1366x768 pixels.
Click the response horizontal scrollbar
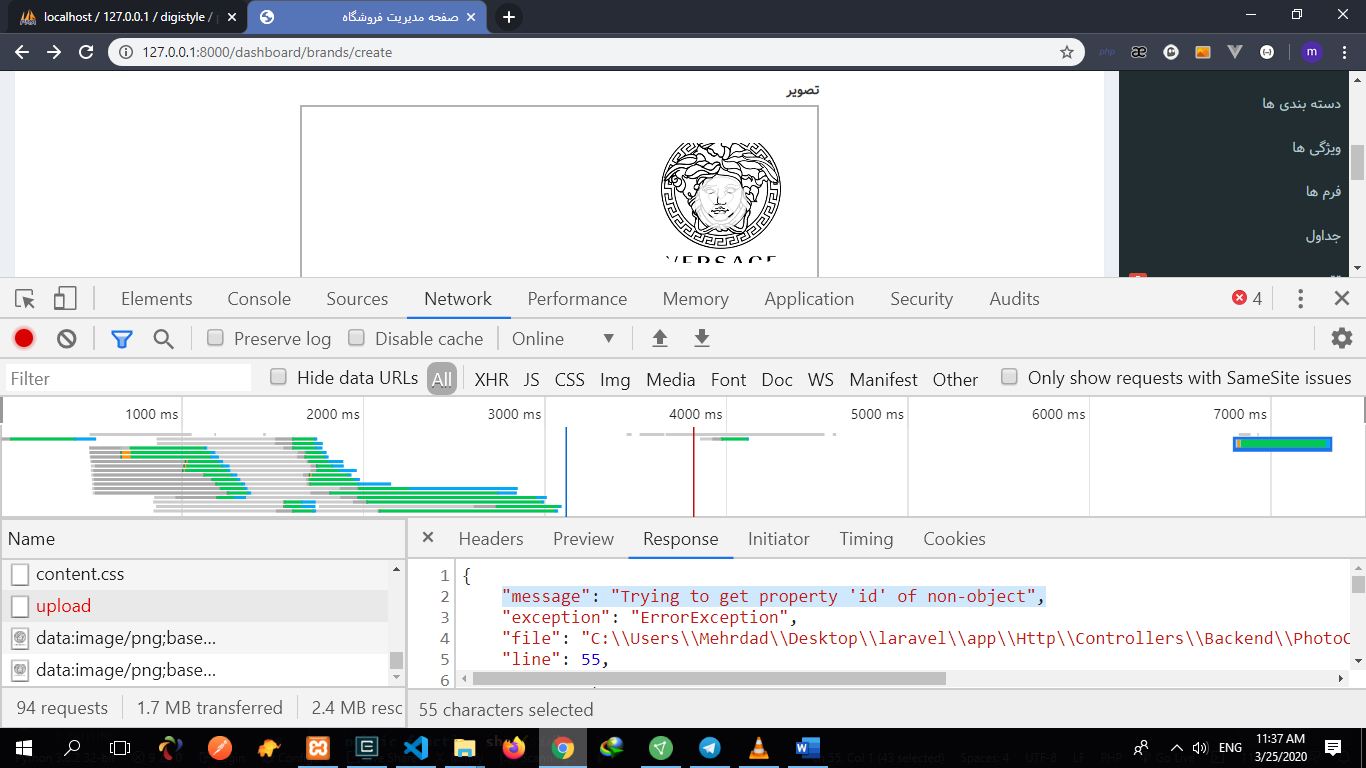(x=709, y=678)
